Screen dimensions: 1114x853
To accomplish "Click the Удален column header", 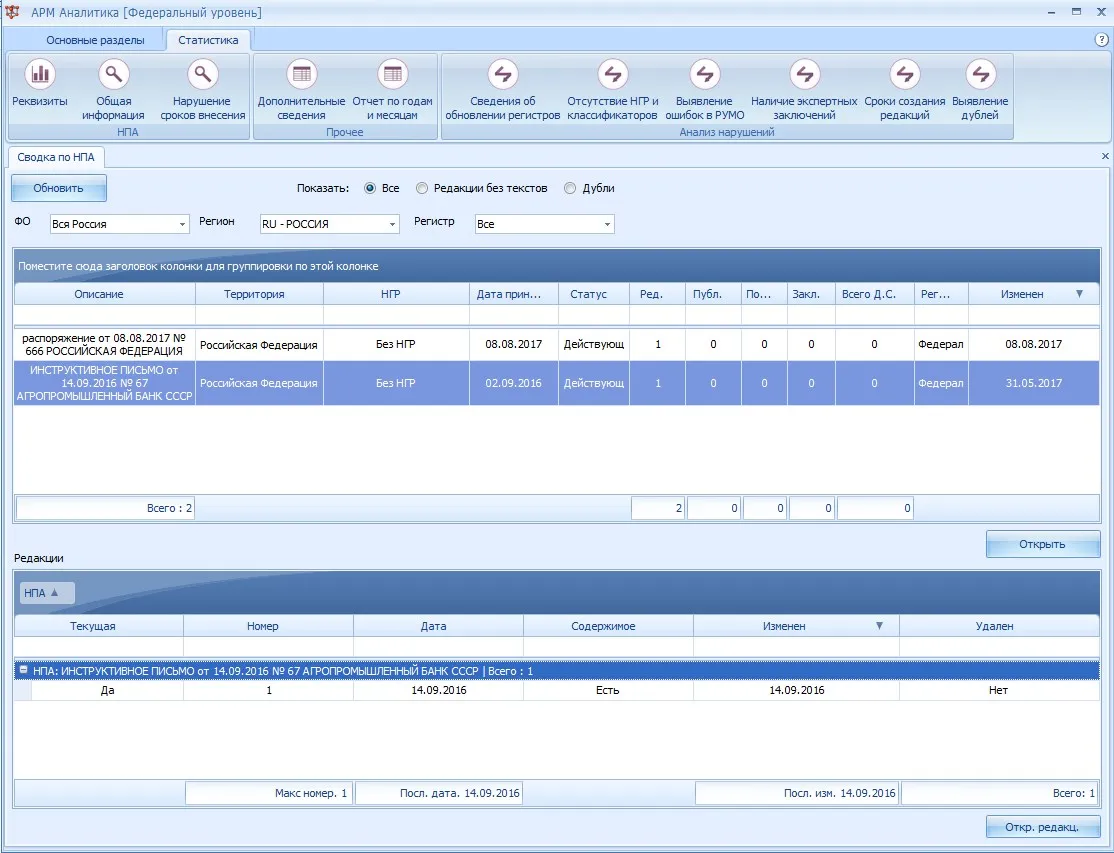I will click(1000, 626).
